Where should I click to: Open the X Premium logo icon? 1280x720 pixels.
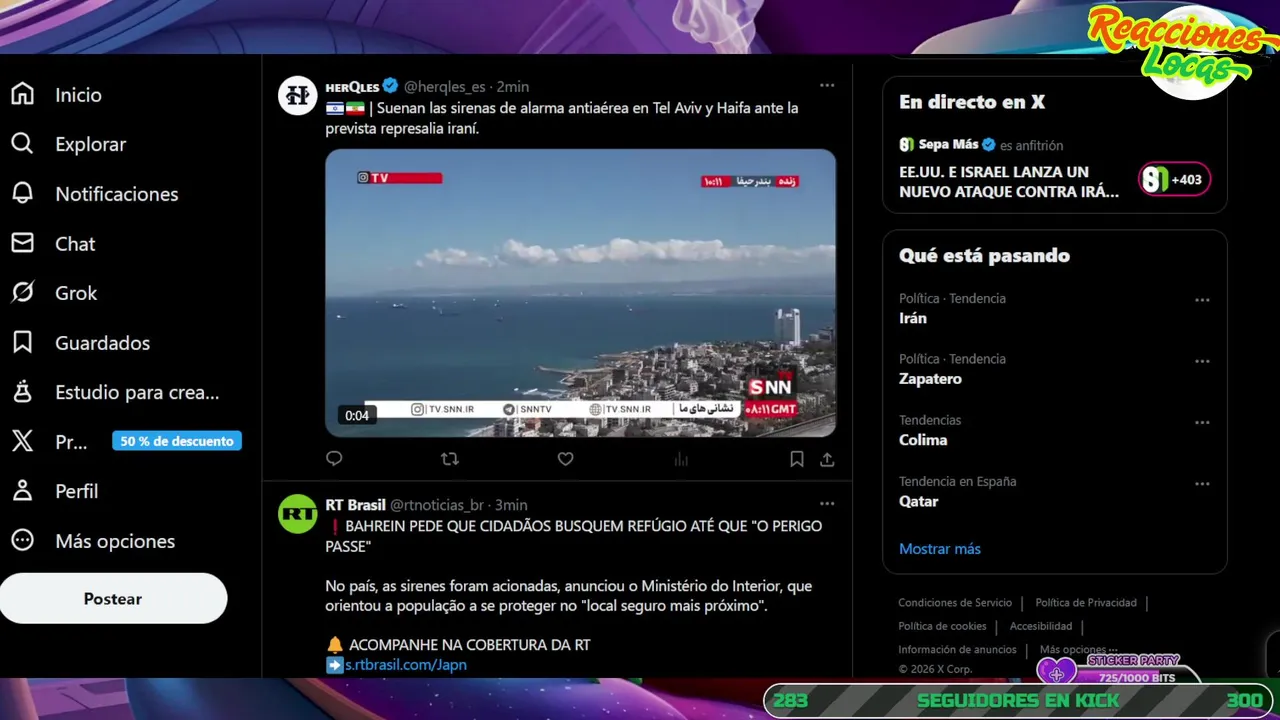click(22, 441)
